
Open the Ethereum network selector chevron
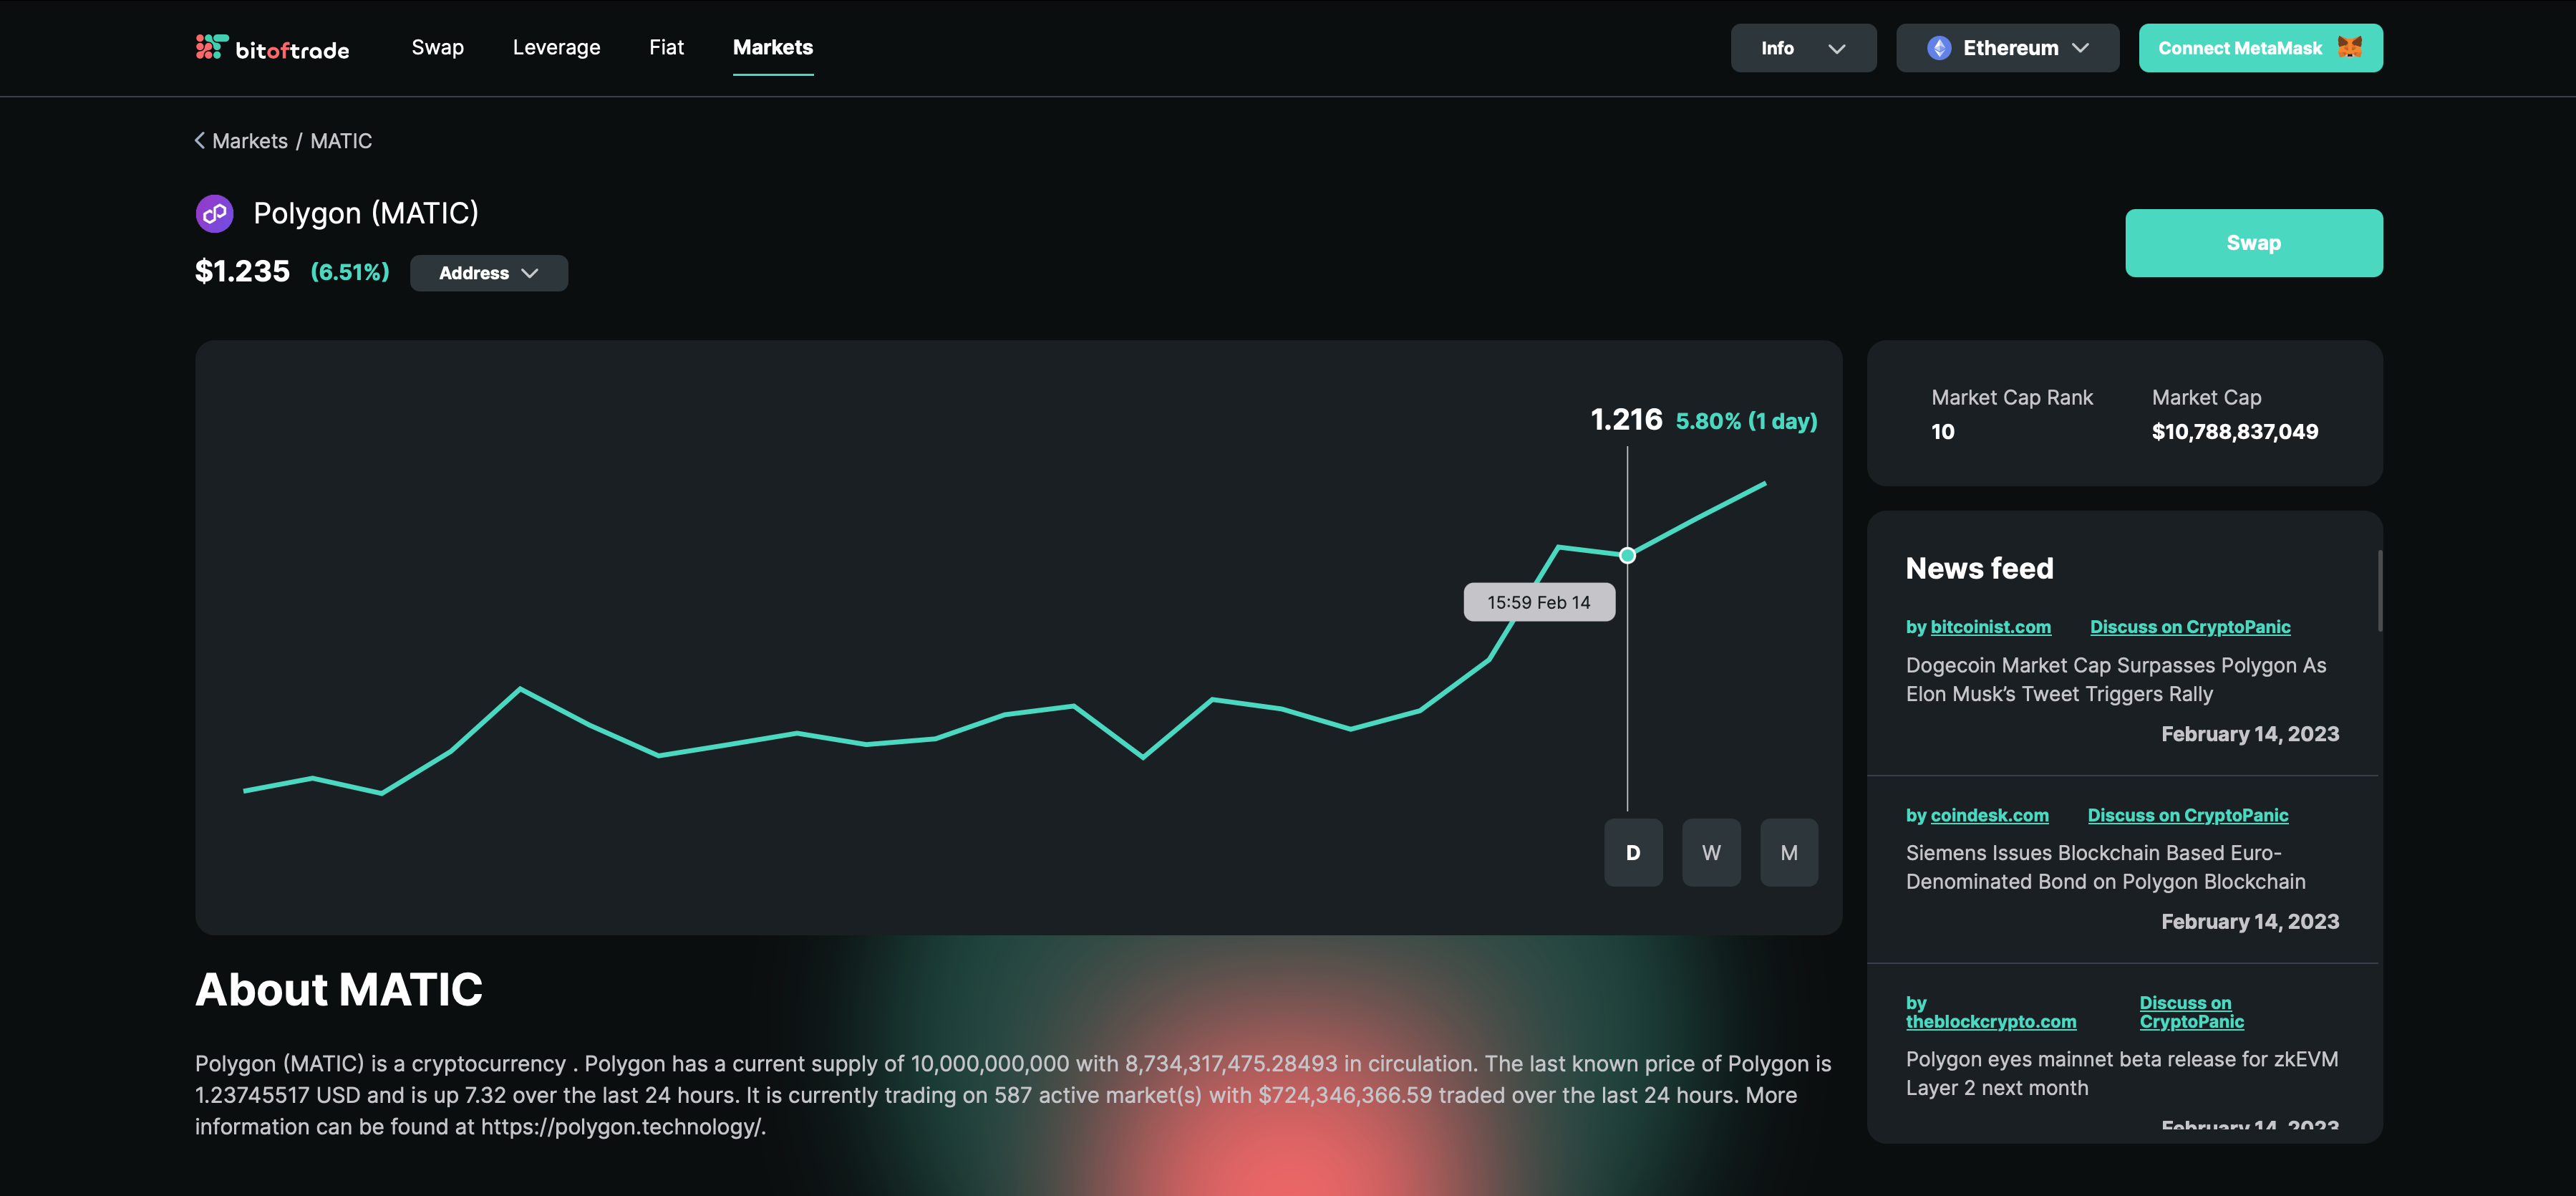(2081, 48)
